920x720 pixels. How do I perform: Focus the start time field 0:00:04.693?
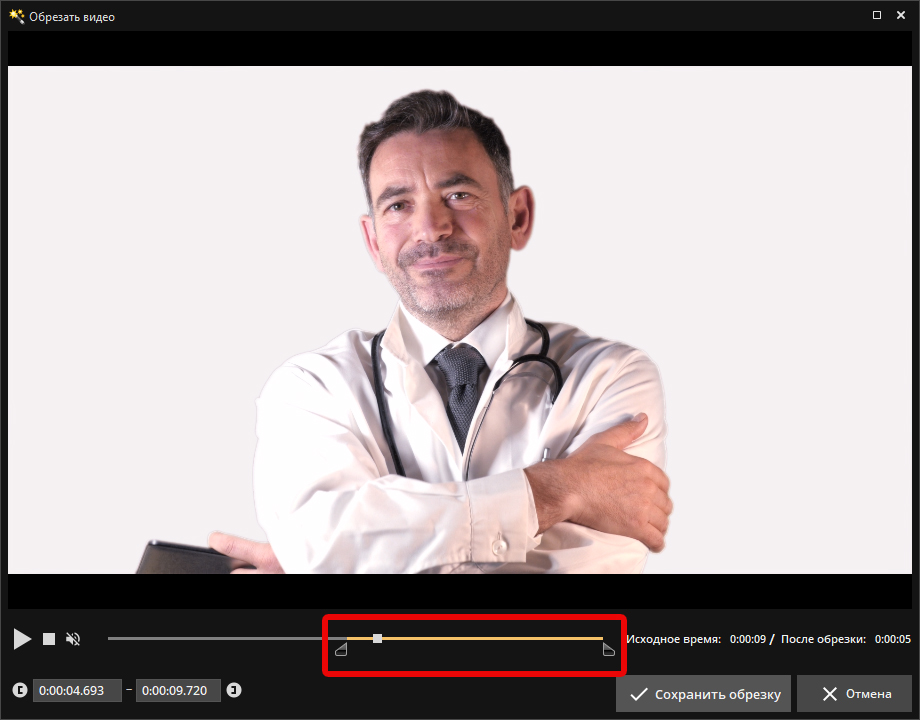pyautogui.click(x=77, y=690)
